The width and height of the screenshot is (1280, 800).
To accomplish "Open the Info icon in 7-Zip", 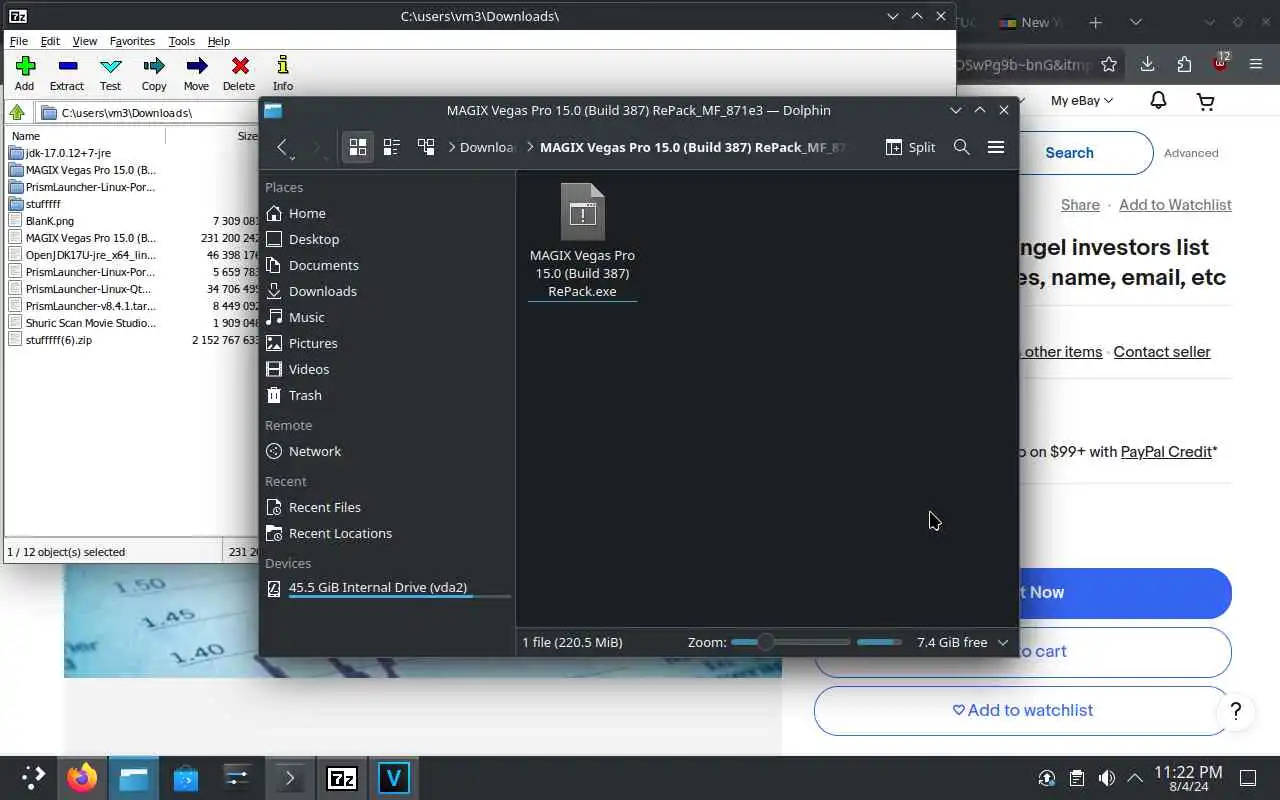I will pos(283,74).
